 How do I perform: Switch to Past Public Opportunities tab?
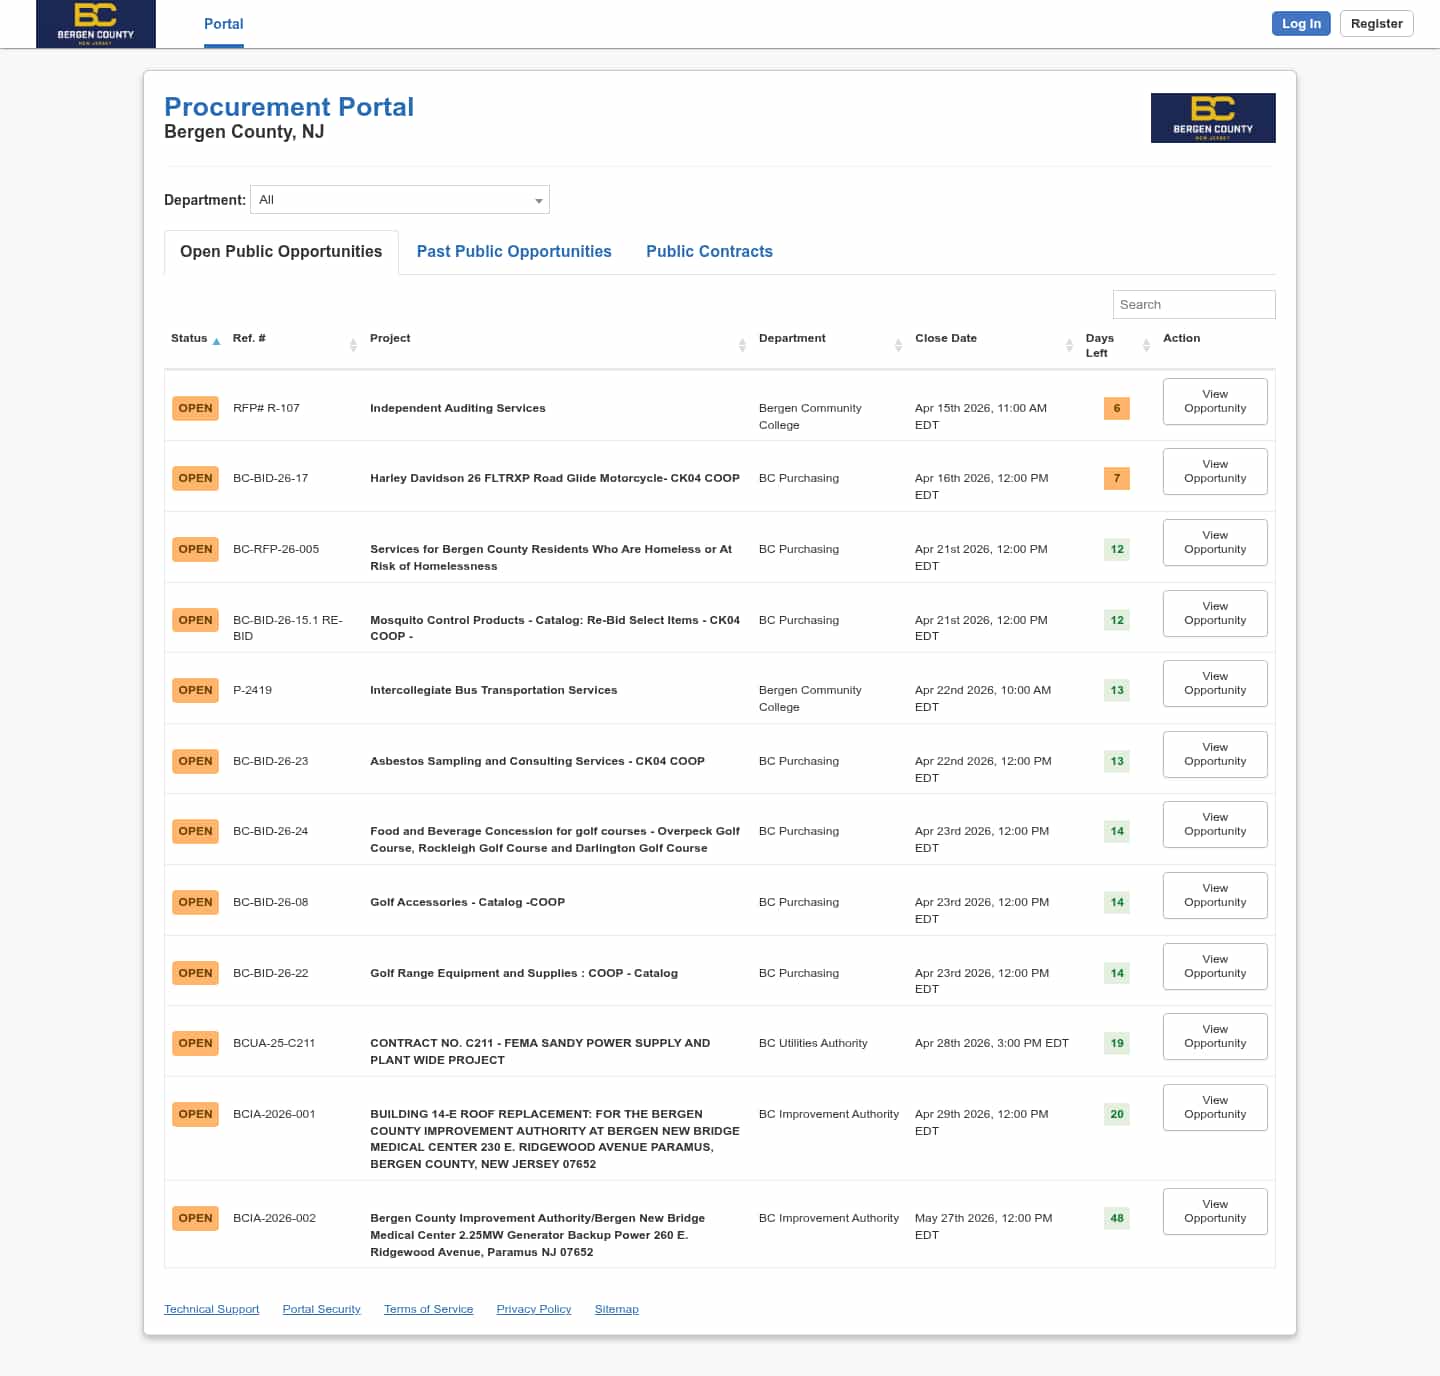point(514,252)
